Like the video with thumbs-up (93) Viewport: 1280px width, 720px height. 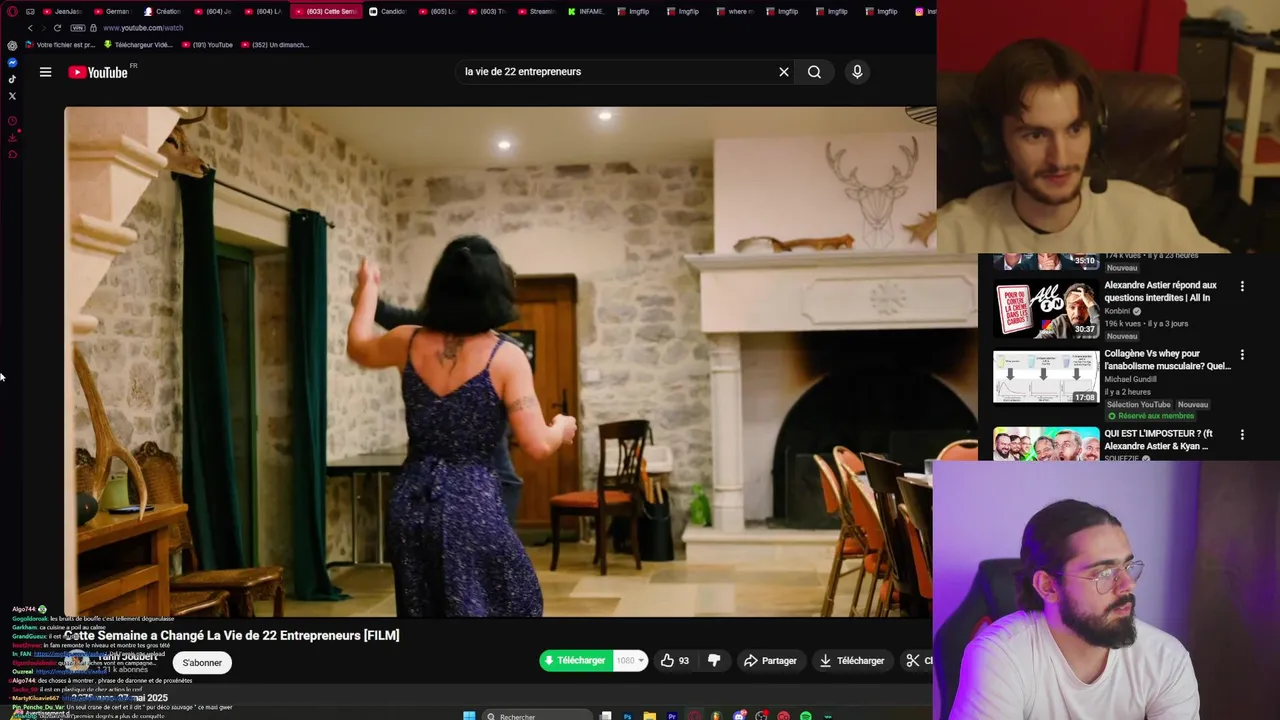674,660
